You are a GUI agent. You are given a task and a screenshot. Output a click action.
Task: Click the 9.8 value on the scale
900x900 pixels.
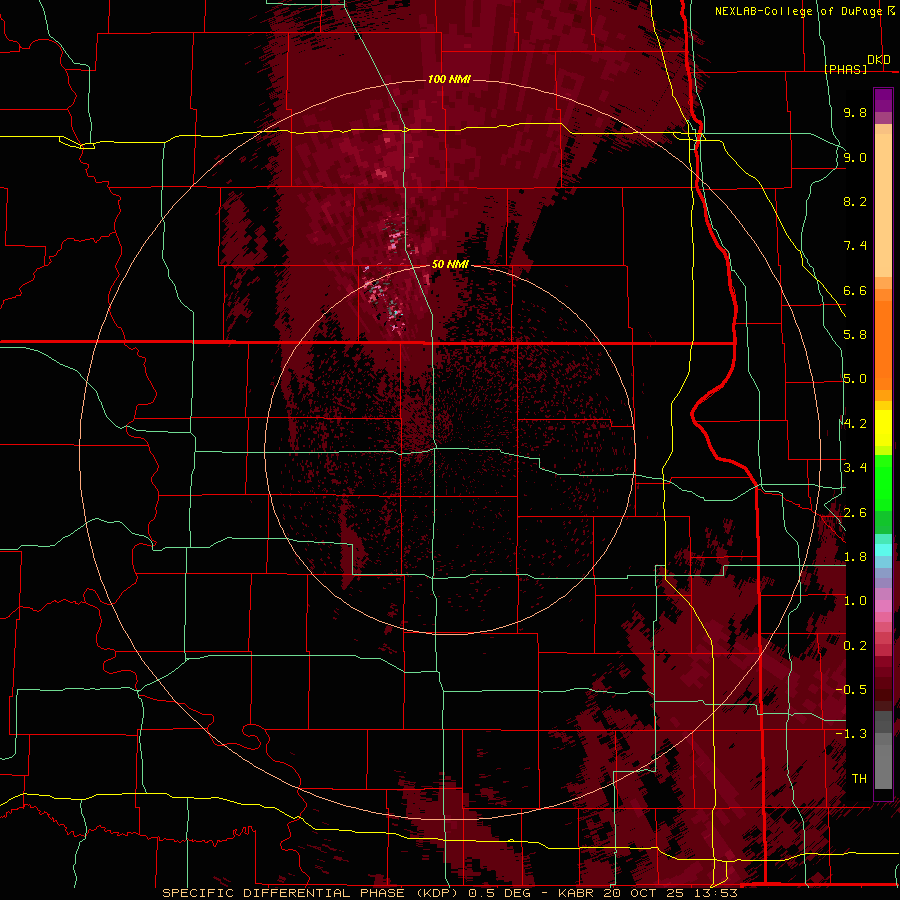[x=855, y=112]
